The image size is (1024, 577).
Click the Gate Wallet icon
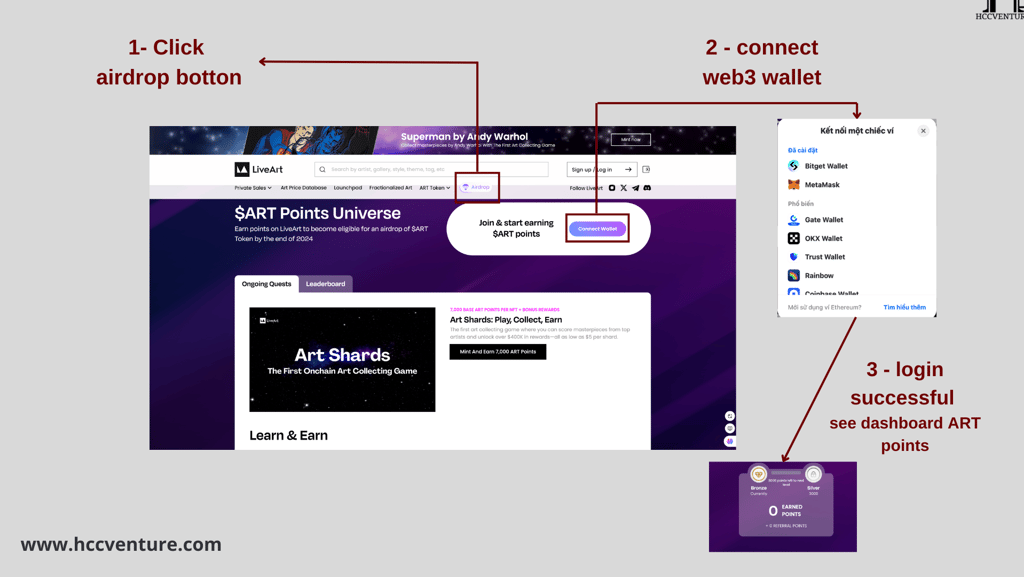(x=793, y=220)
